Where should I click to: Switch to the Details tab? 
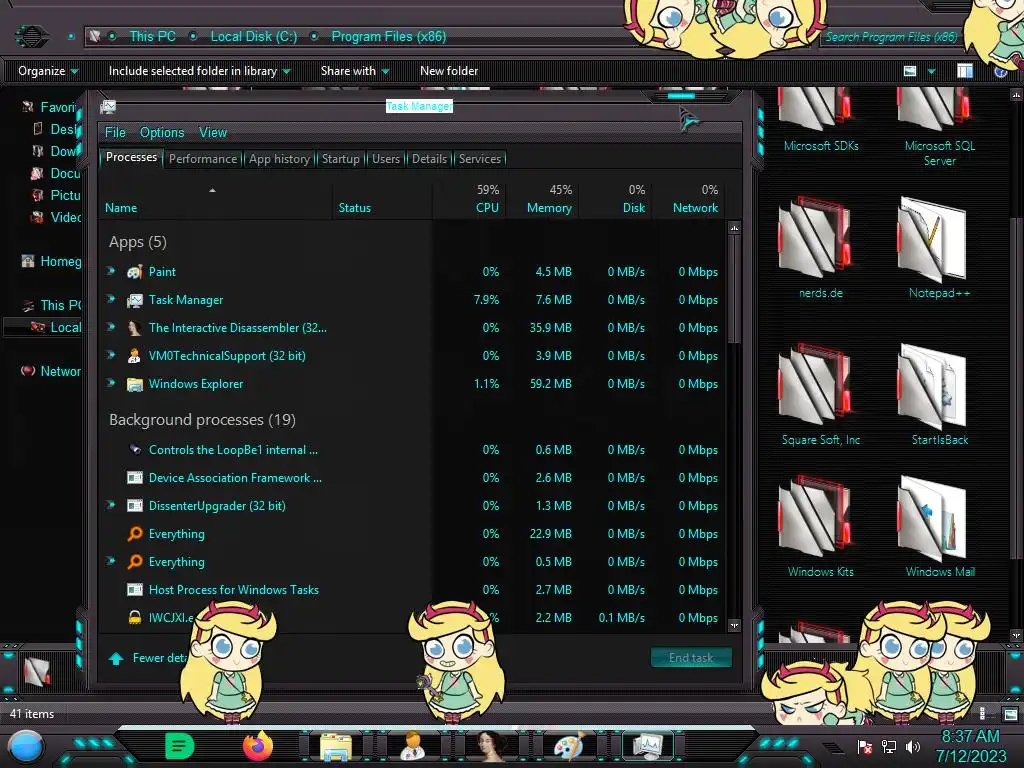click(429, 159)
